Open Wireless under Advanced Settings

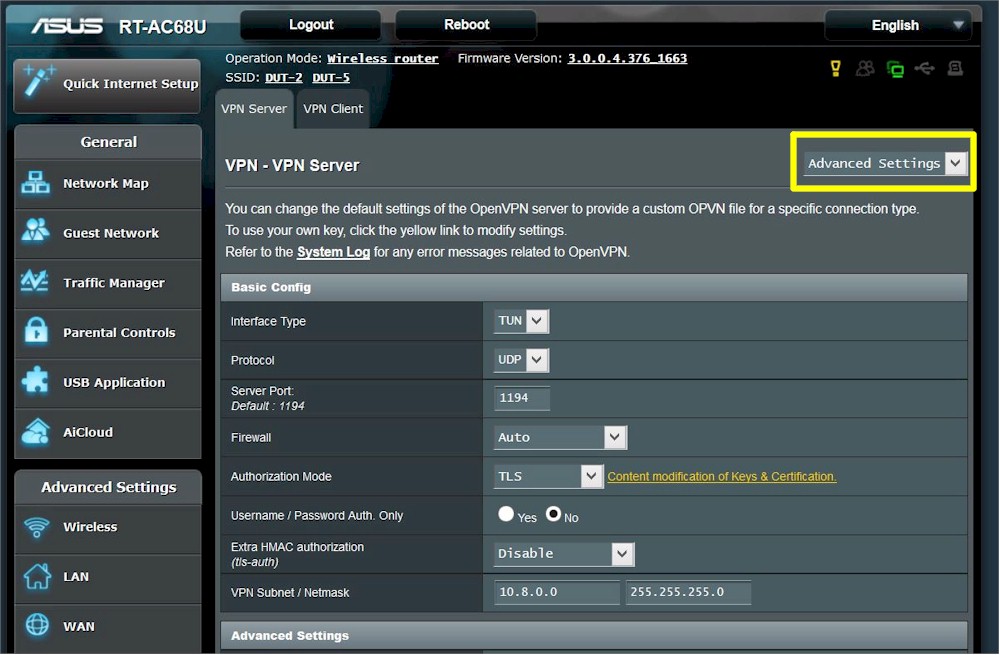107,529
